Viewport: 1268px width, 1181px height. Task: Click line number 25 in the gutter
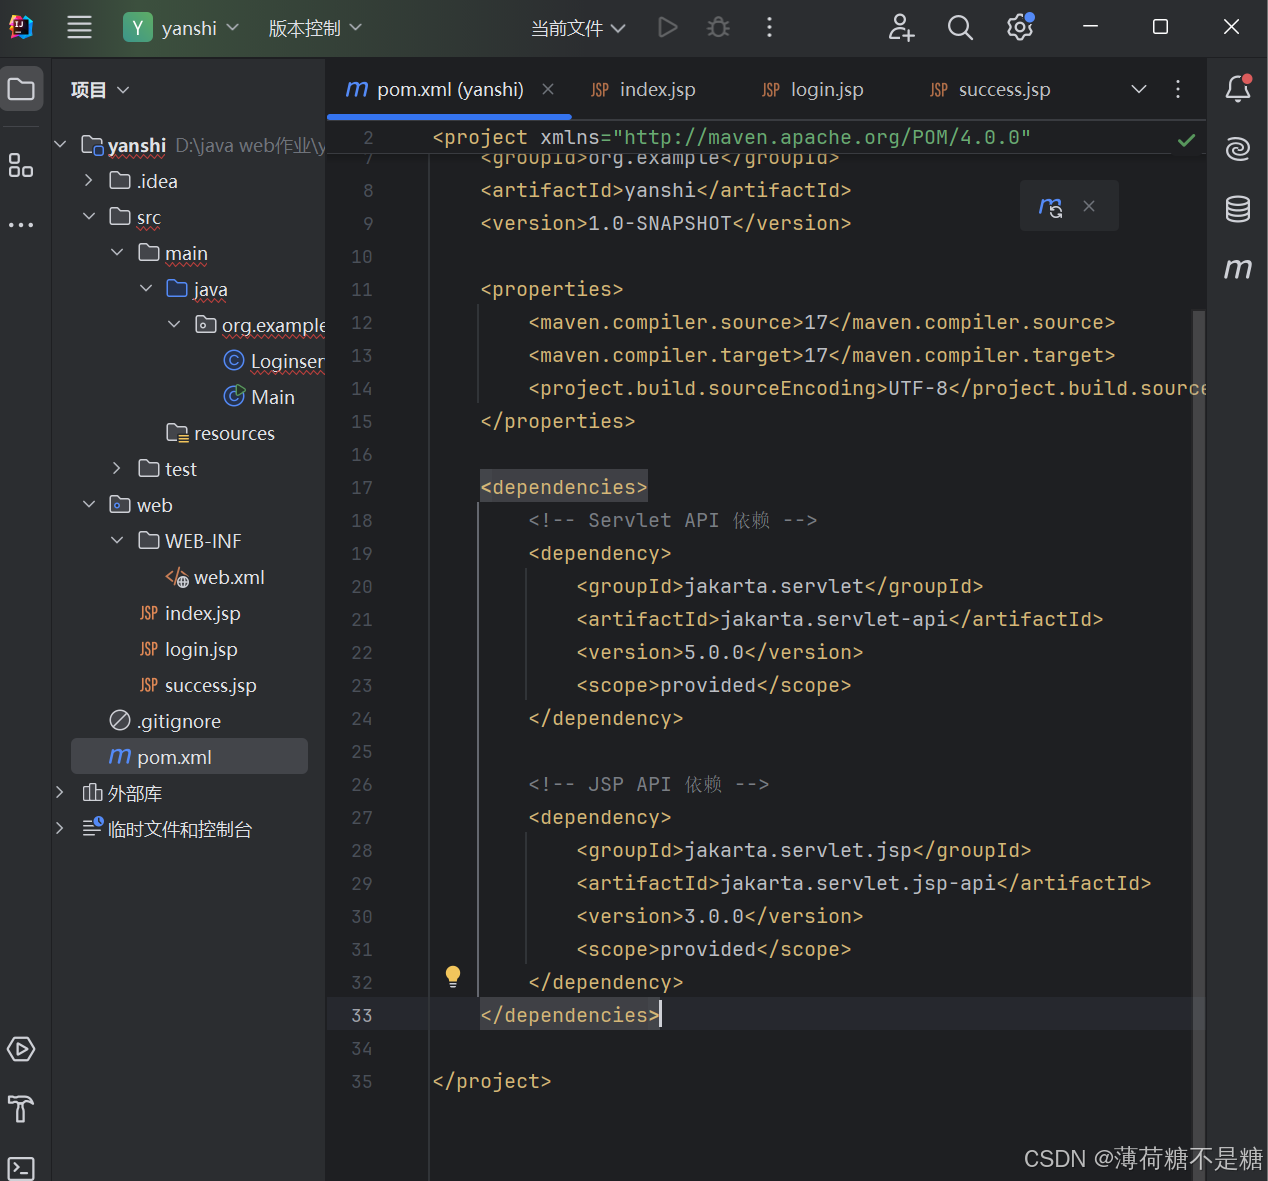362,752
